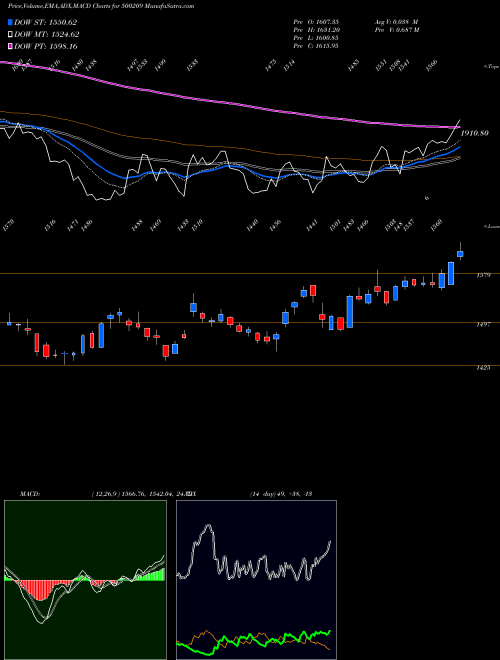The image size is (500, 660).
Task: Click the 1425 price level label
Action: click(483, 367)
